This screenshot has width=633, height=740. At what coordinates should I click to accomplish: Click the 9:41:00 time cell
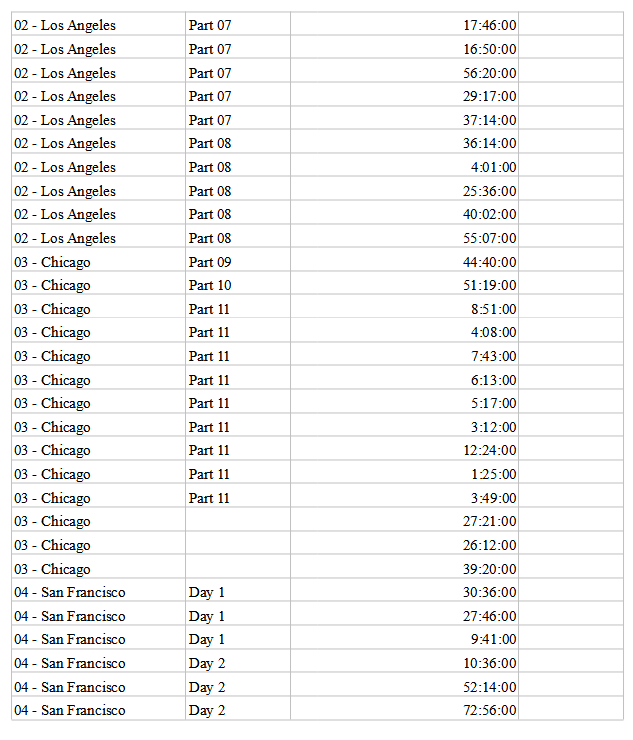point(493,639)
